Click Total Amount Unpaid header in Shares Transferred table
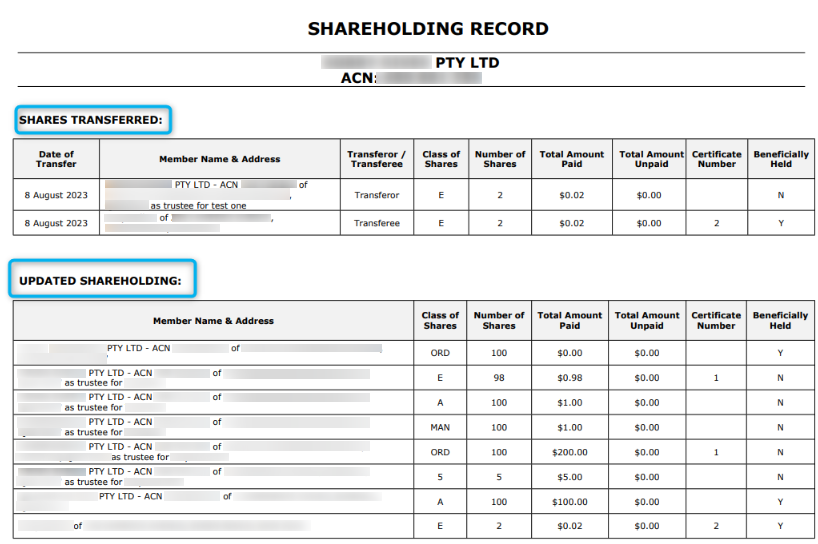 pos(650,159)
